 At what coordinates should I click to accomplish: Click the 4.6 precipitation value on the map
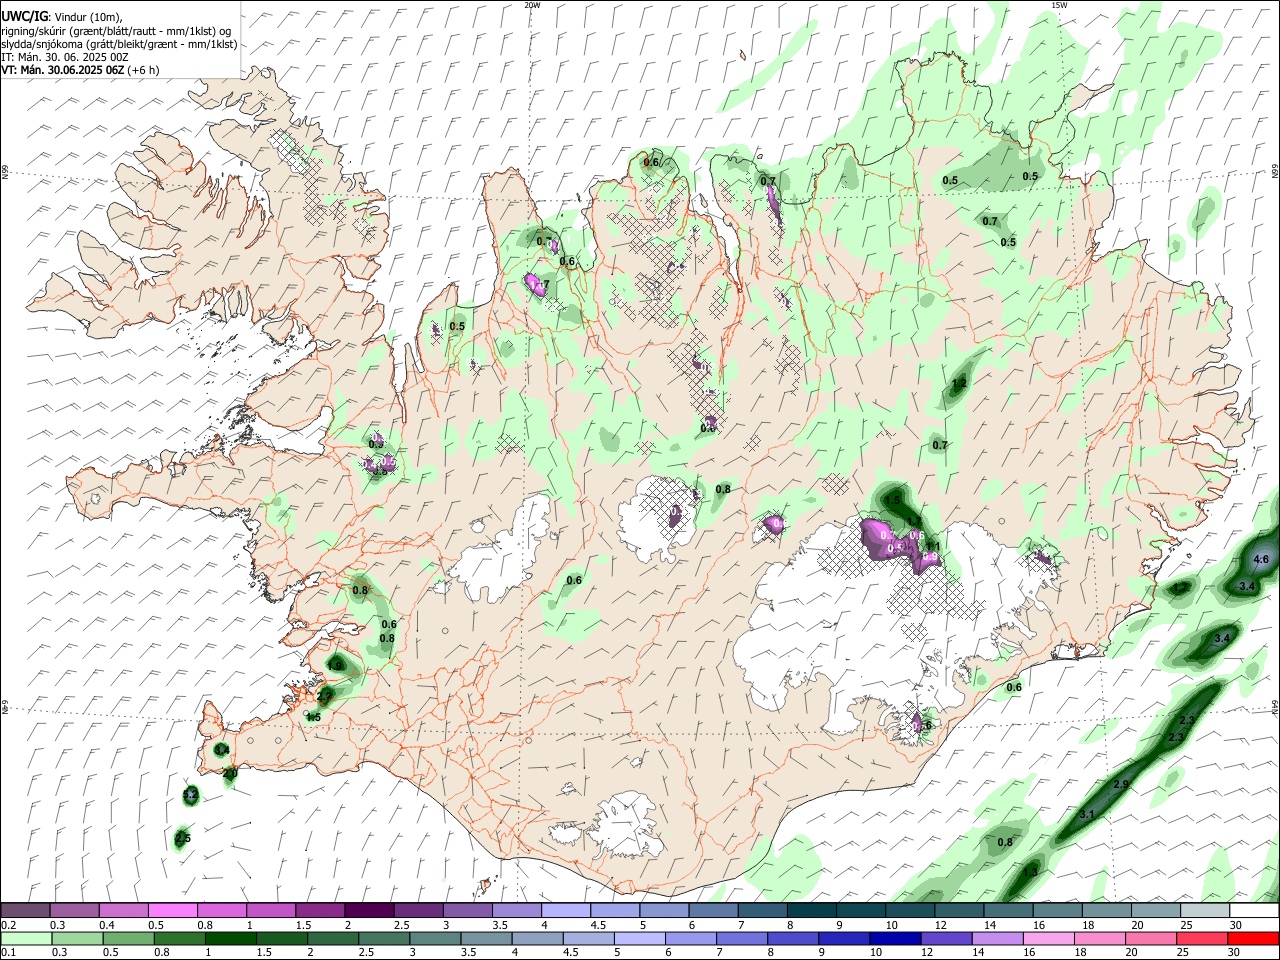(1261, 560)
